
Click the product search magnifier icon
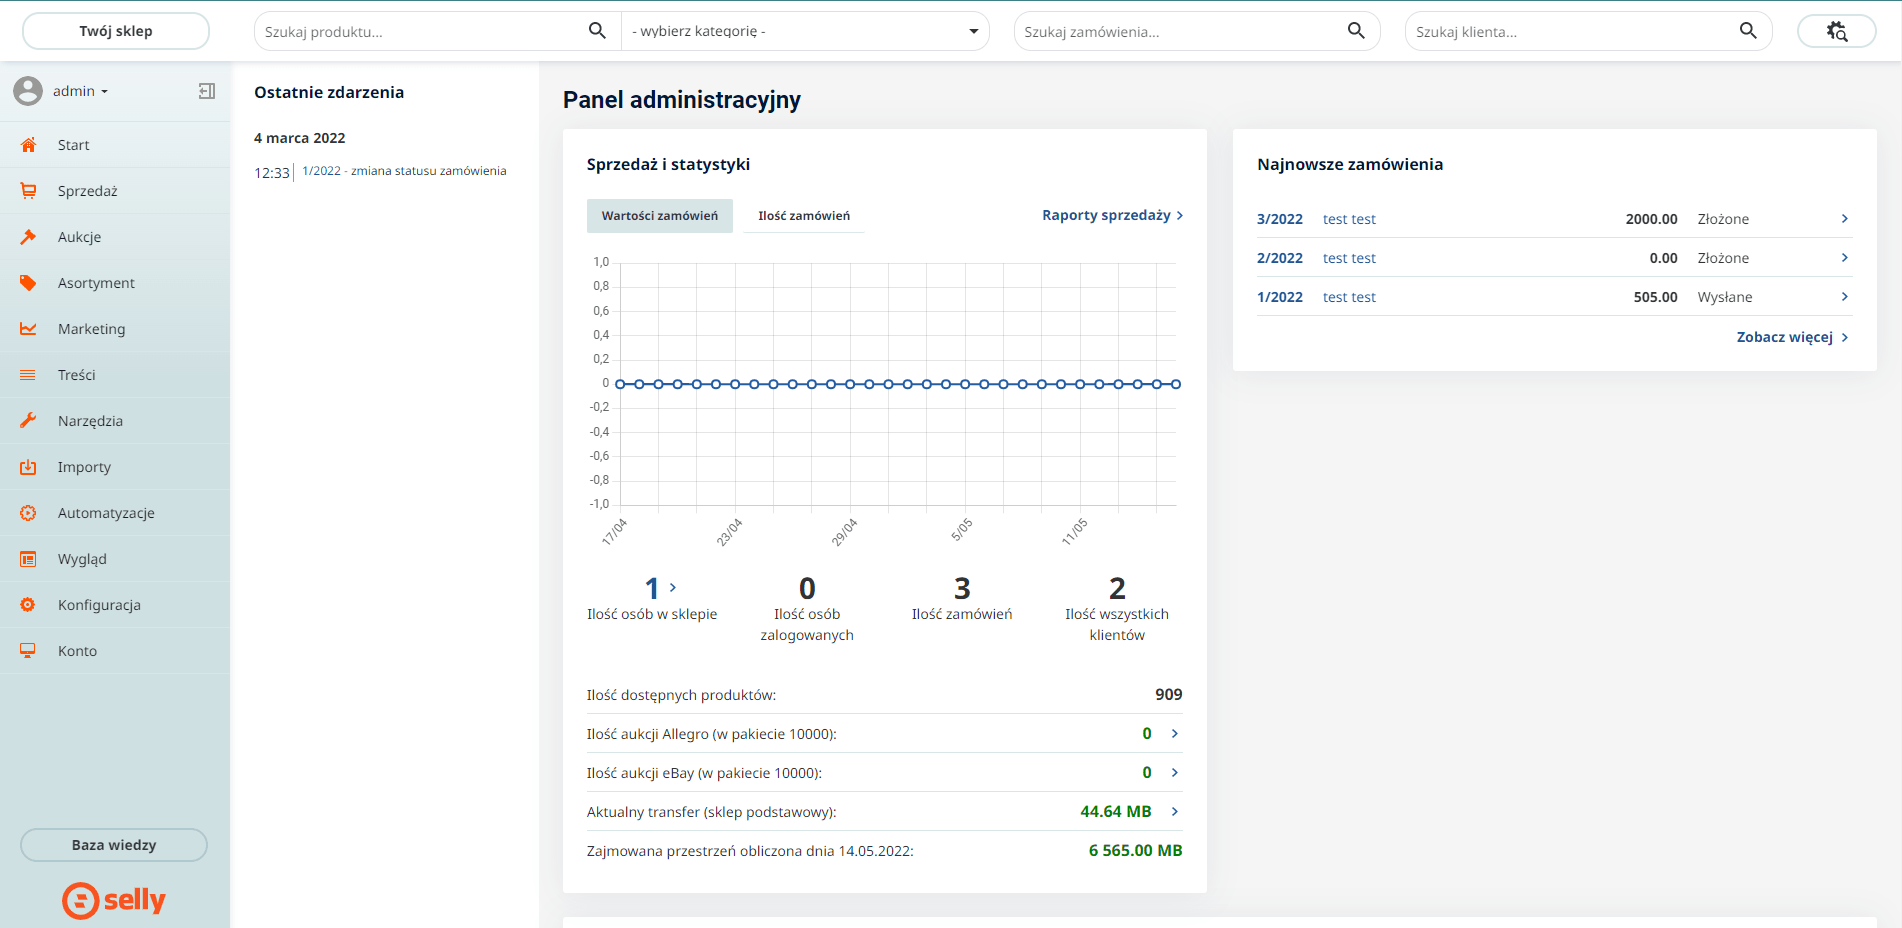597,31
